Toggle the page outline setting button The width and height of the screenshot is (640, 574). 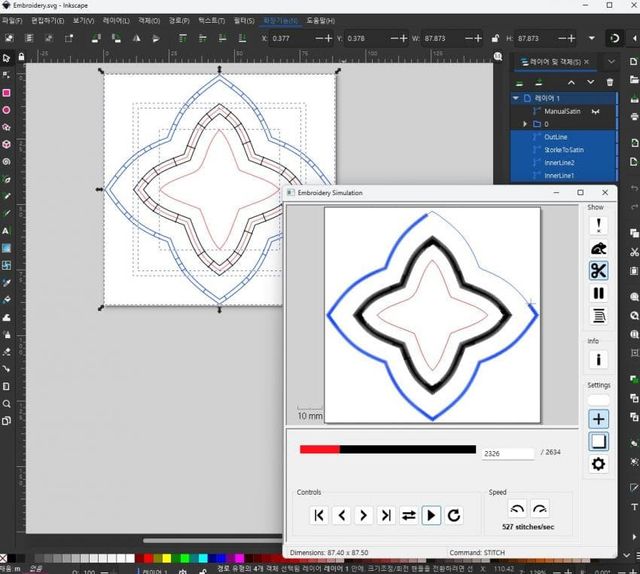(598, 441)
